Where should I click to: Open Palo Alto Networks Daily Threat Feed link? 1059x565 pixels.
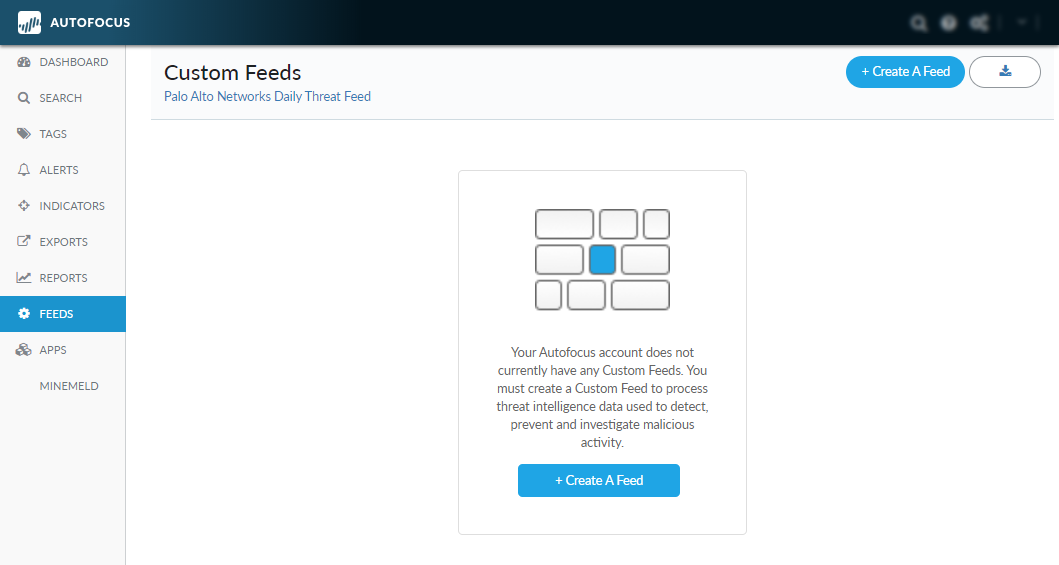[x=267, y=97]
